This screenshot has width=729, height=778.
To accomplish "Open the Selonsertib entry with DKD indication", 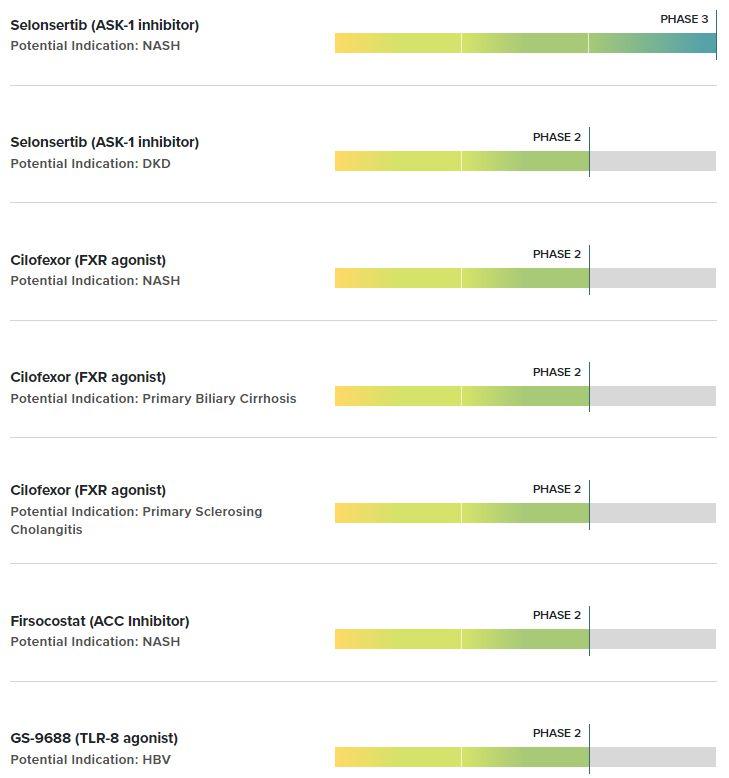I will (x=104, y=142).
